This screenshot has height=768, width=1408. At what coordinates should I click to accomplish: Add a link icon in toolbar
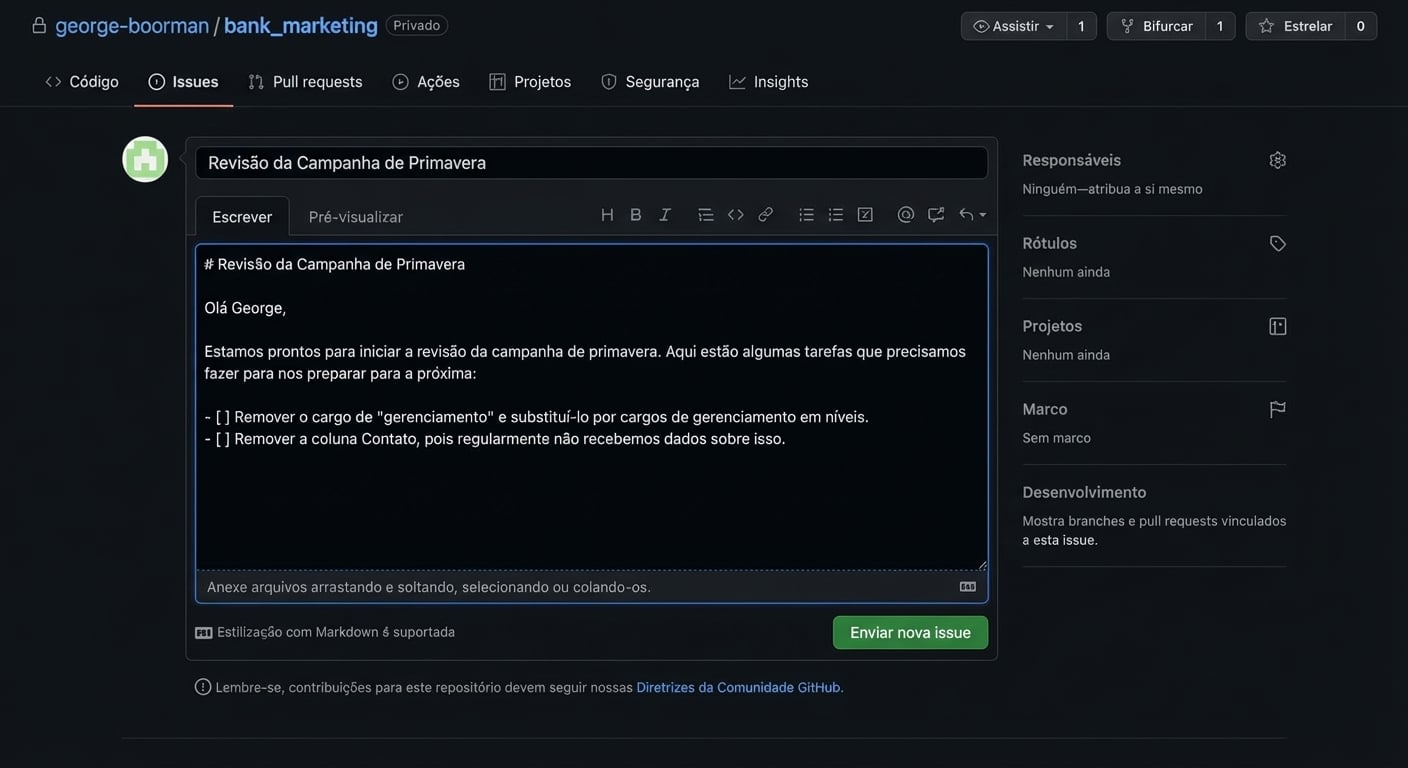(766, 215)
